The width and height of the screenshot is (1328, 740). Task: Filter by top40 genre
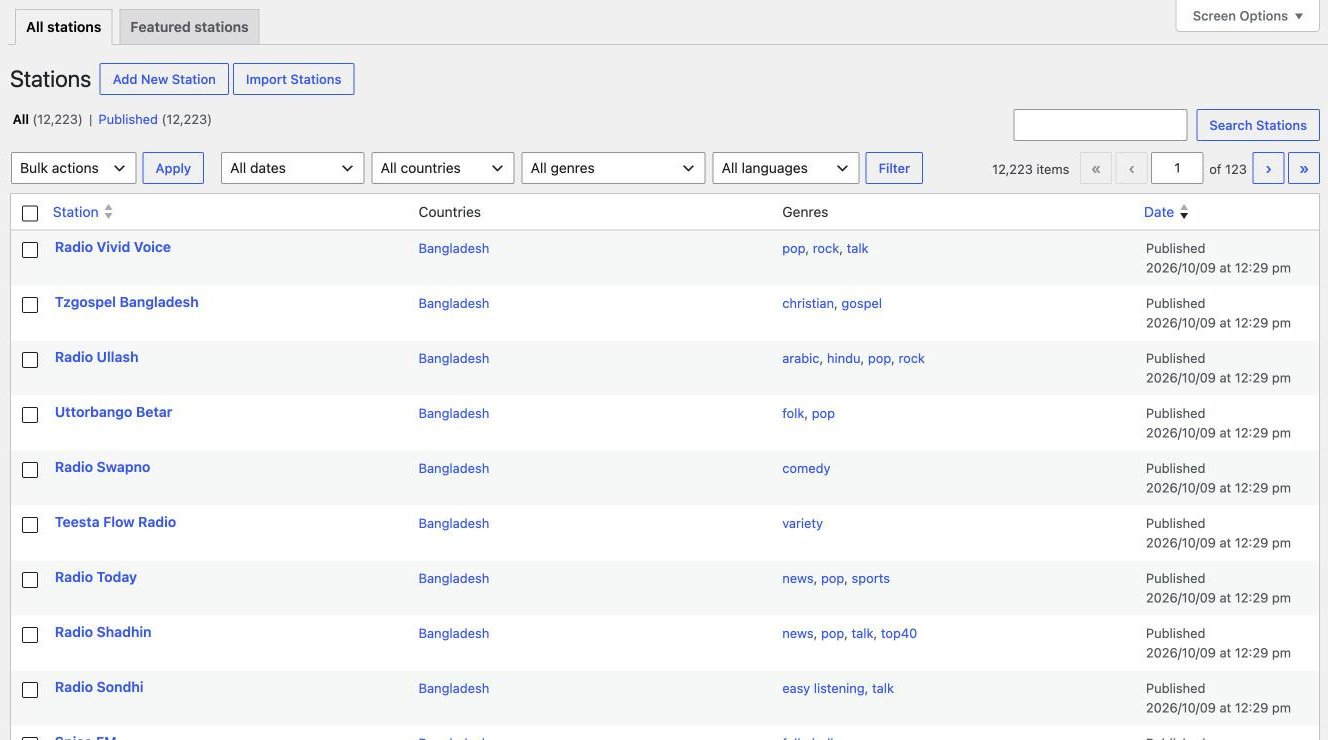pos(899,633)
